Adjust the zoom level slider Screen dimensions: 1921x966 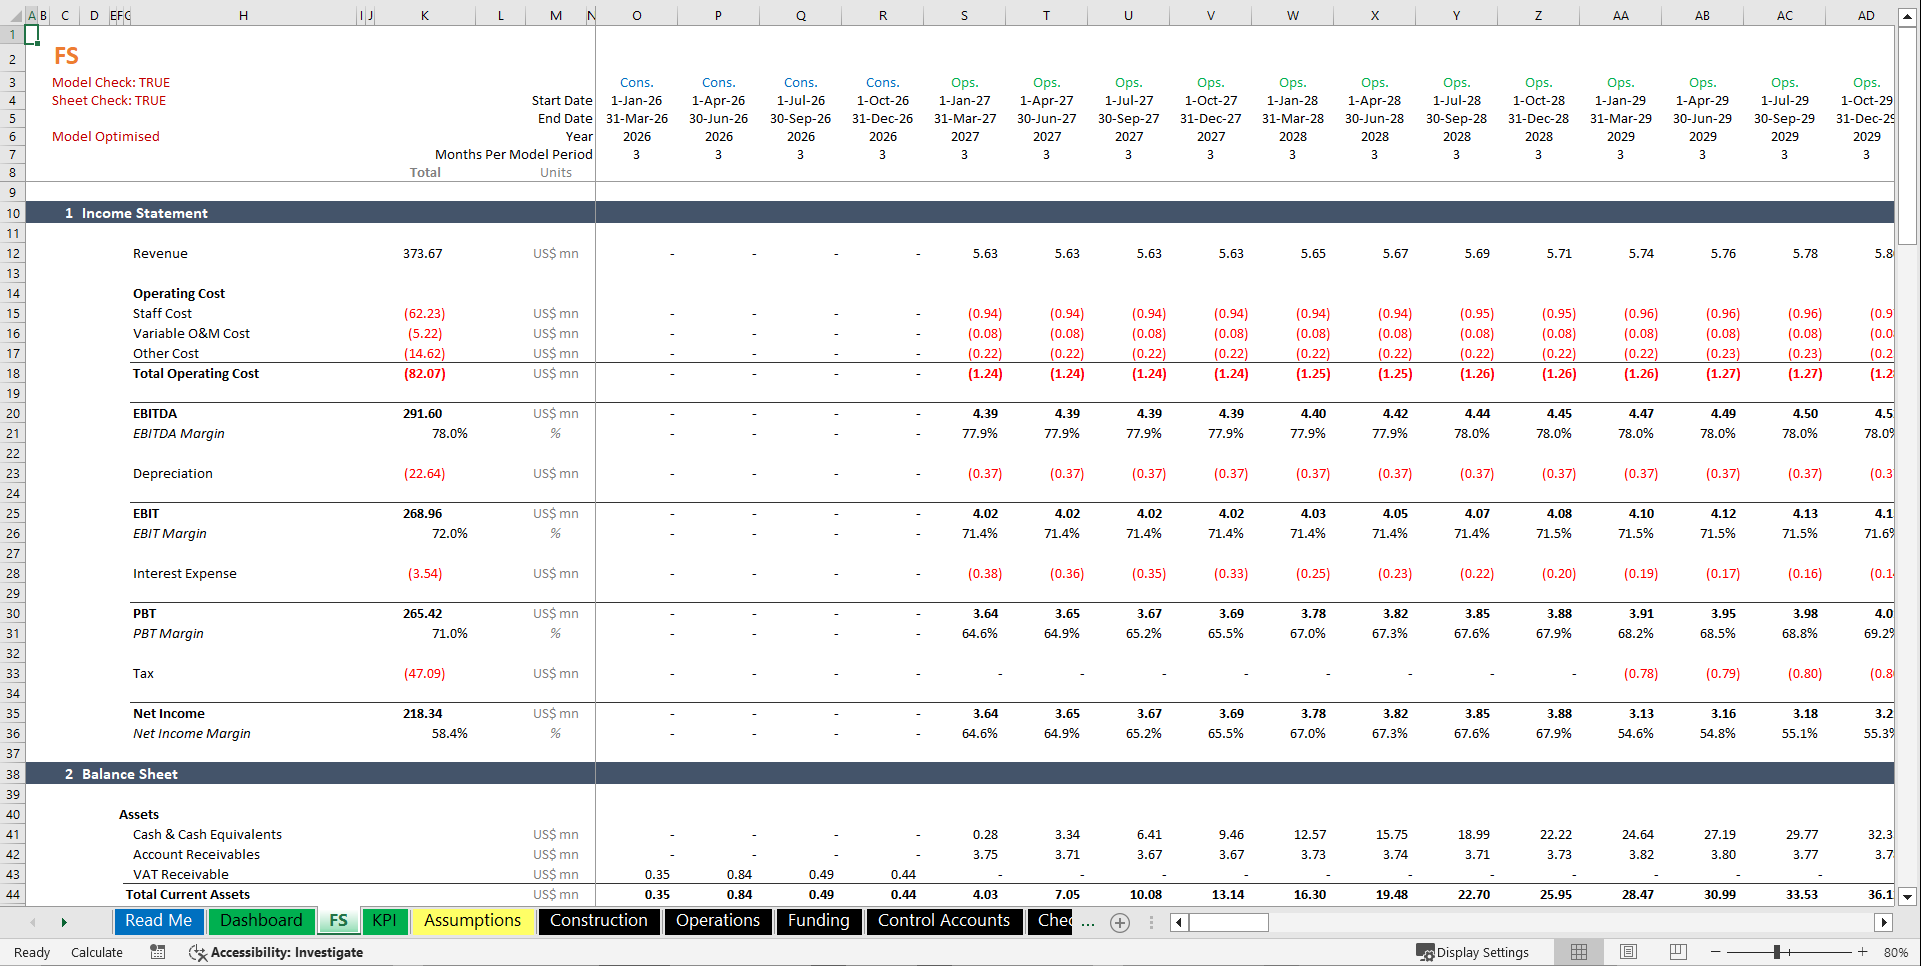pyautogui.click(x=1778, y=951)
